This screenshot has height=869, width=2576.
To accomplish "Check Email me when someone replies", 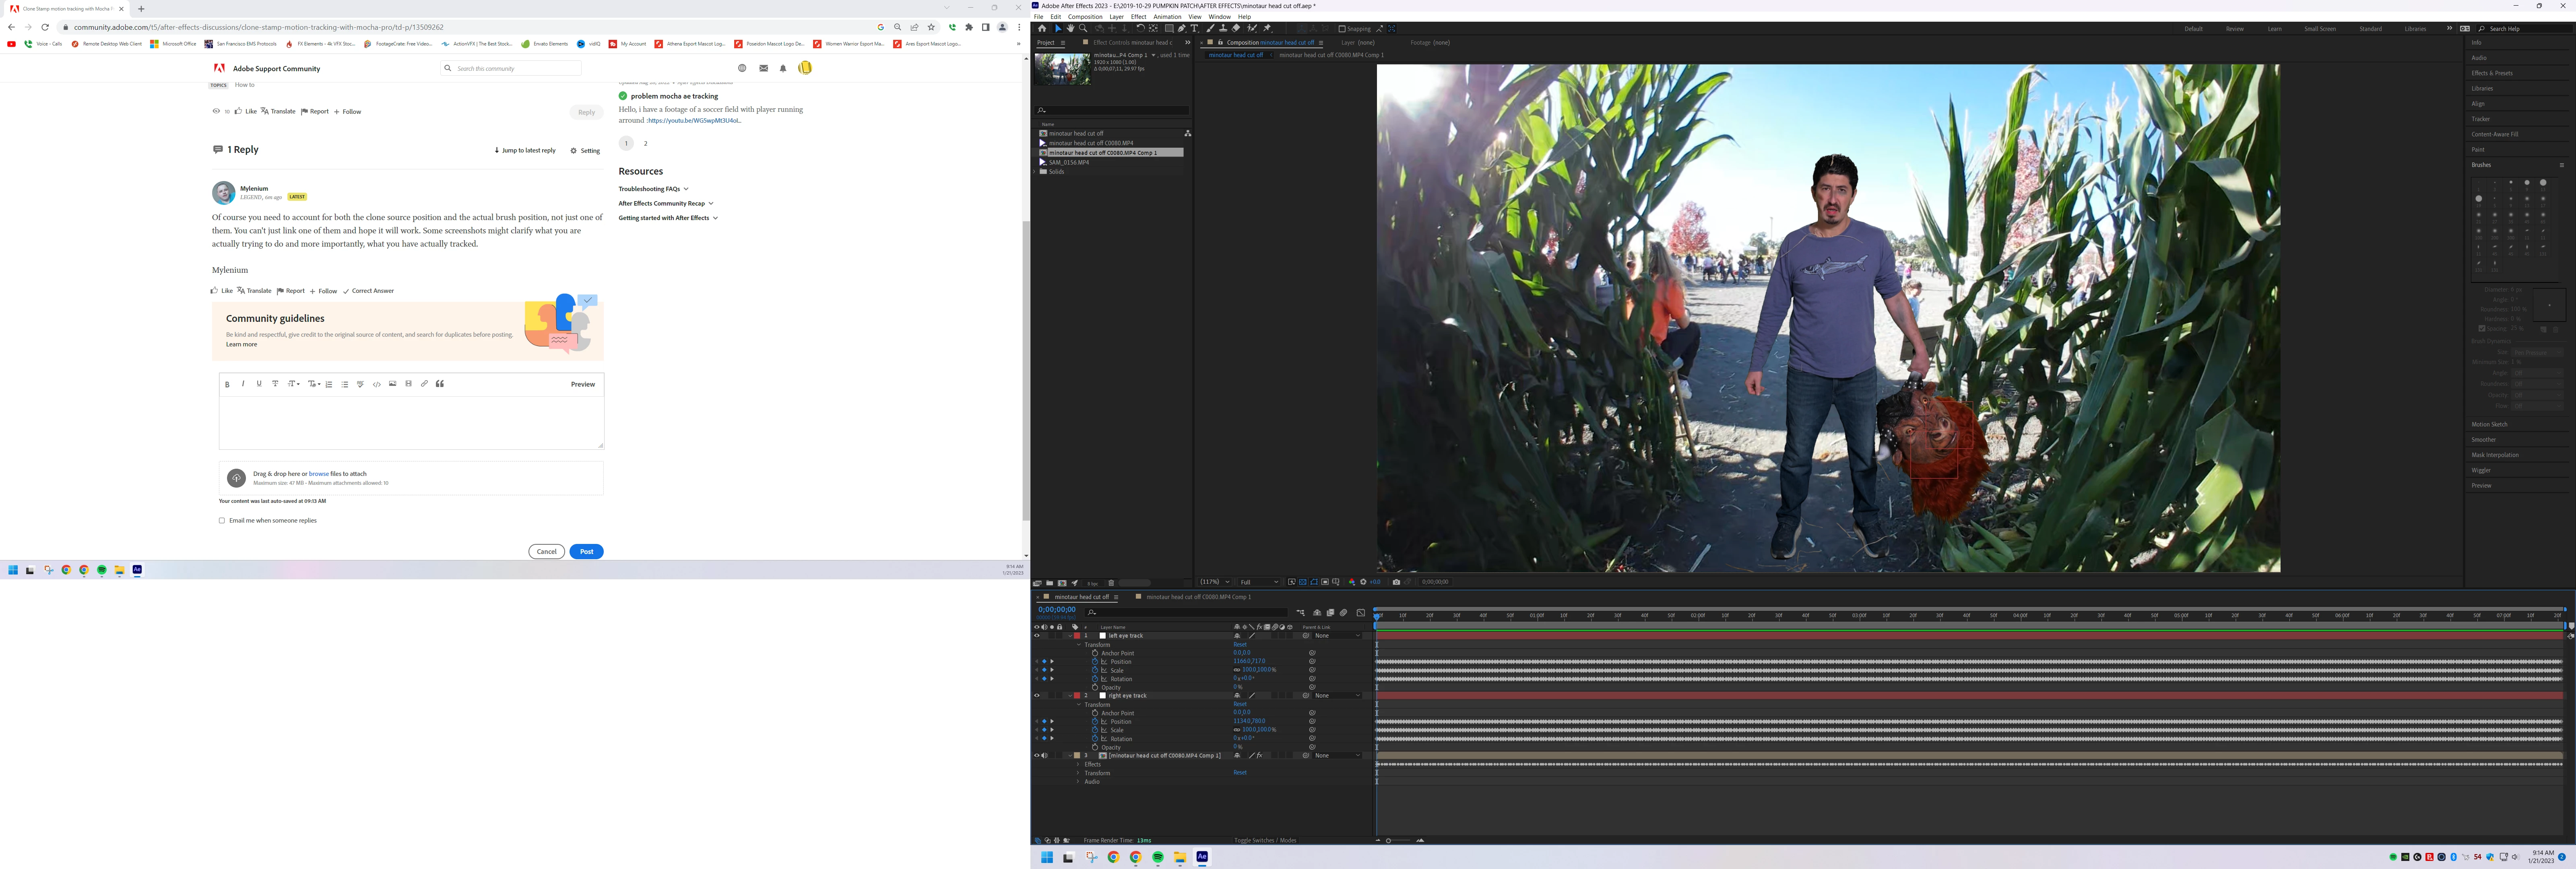I will [222, 521].
